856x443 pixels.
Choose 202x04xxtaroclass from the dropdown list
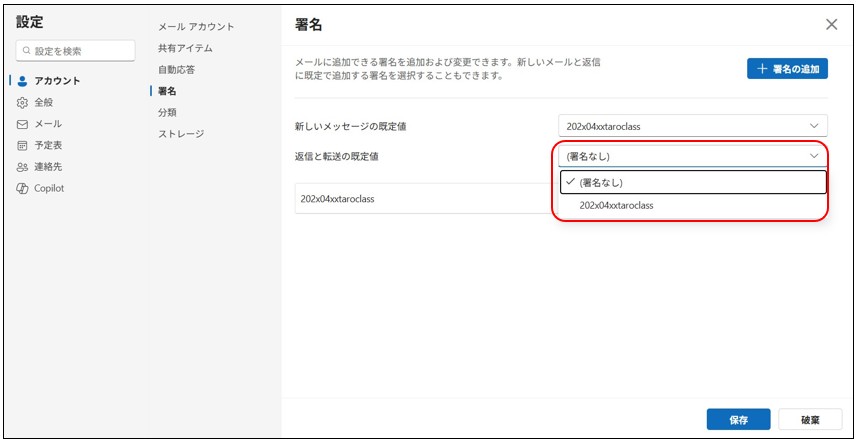pyautogui.click(x=616, y=205)
